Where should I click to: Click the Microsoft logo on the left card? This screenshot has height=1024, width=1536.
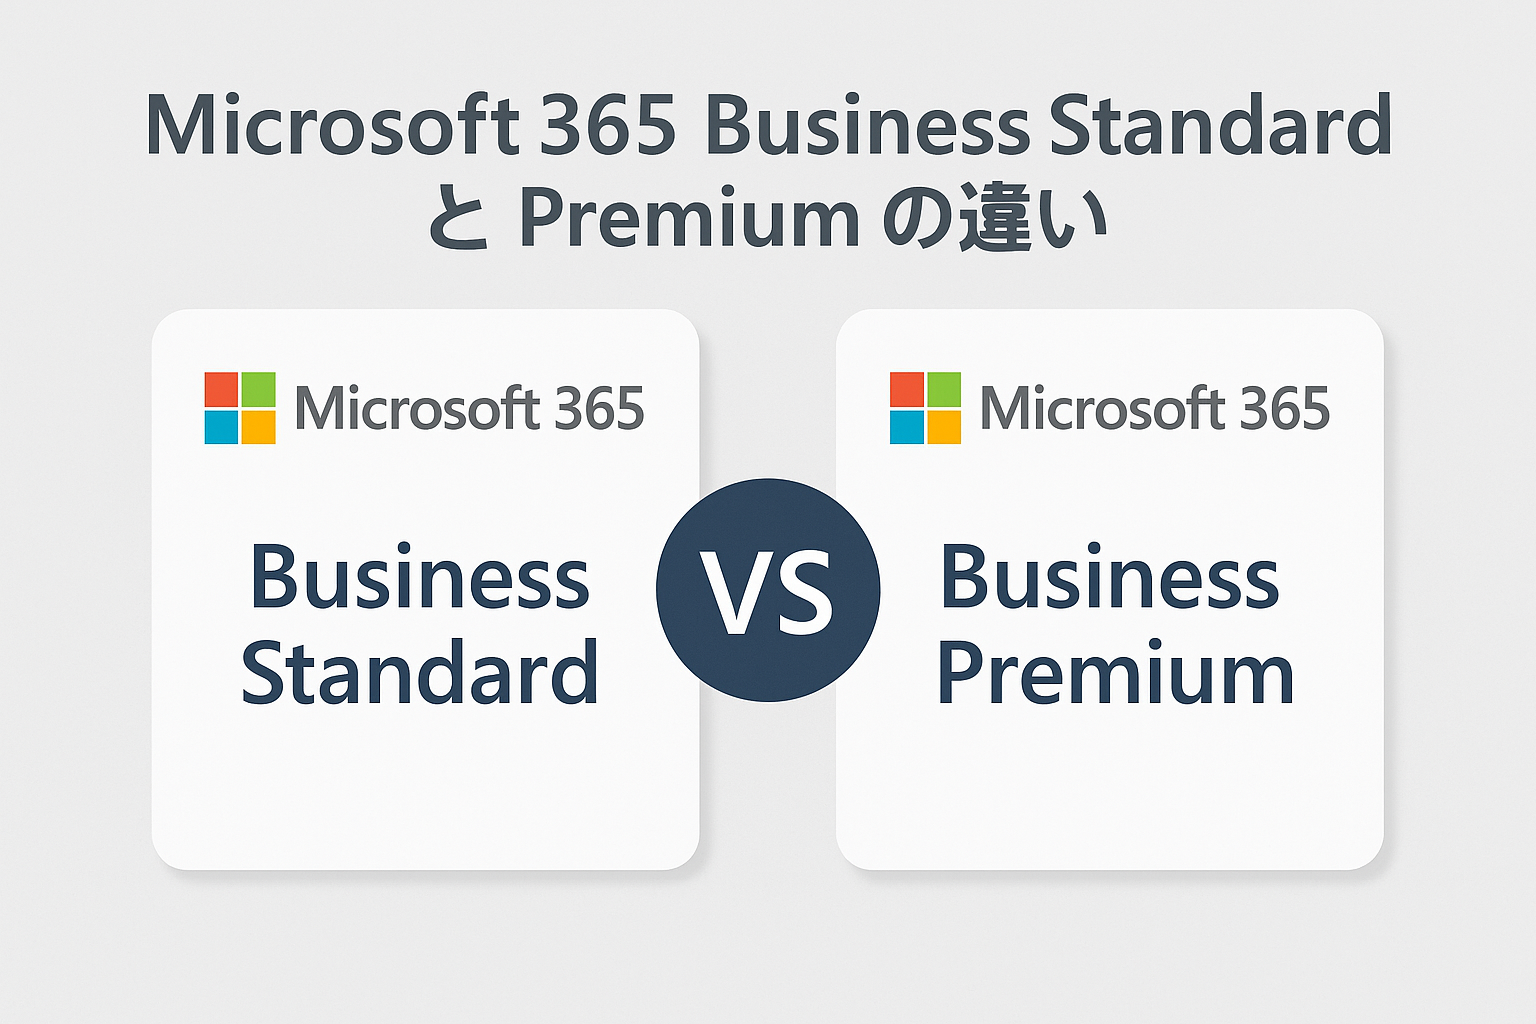pos(240,408)
